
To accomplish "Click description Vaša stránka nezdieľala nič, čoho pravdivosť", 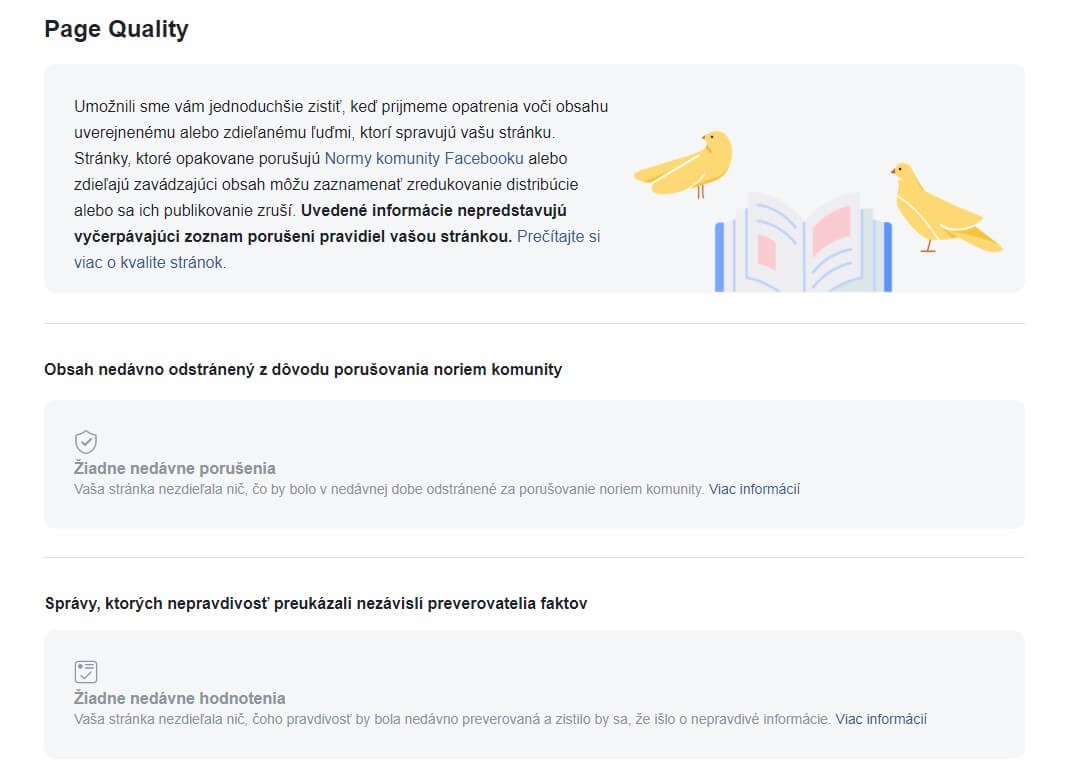I will [x=452, y=719].
